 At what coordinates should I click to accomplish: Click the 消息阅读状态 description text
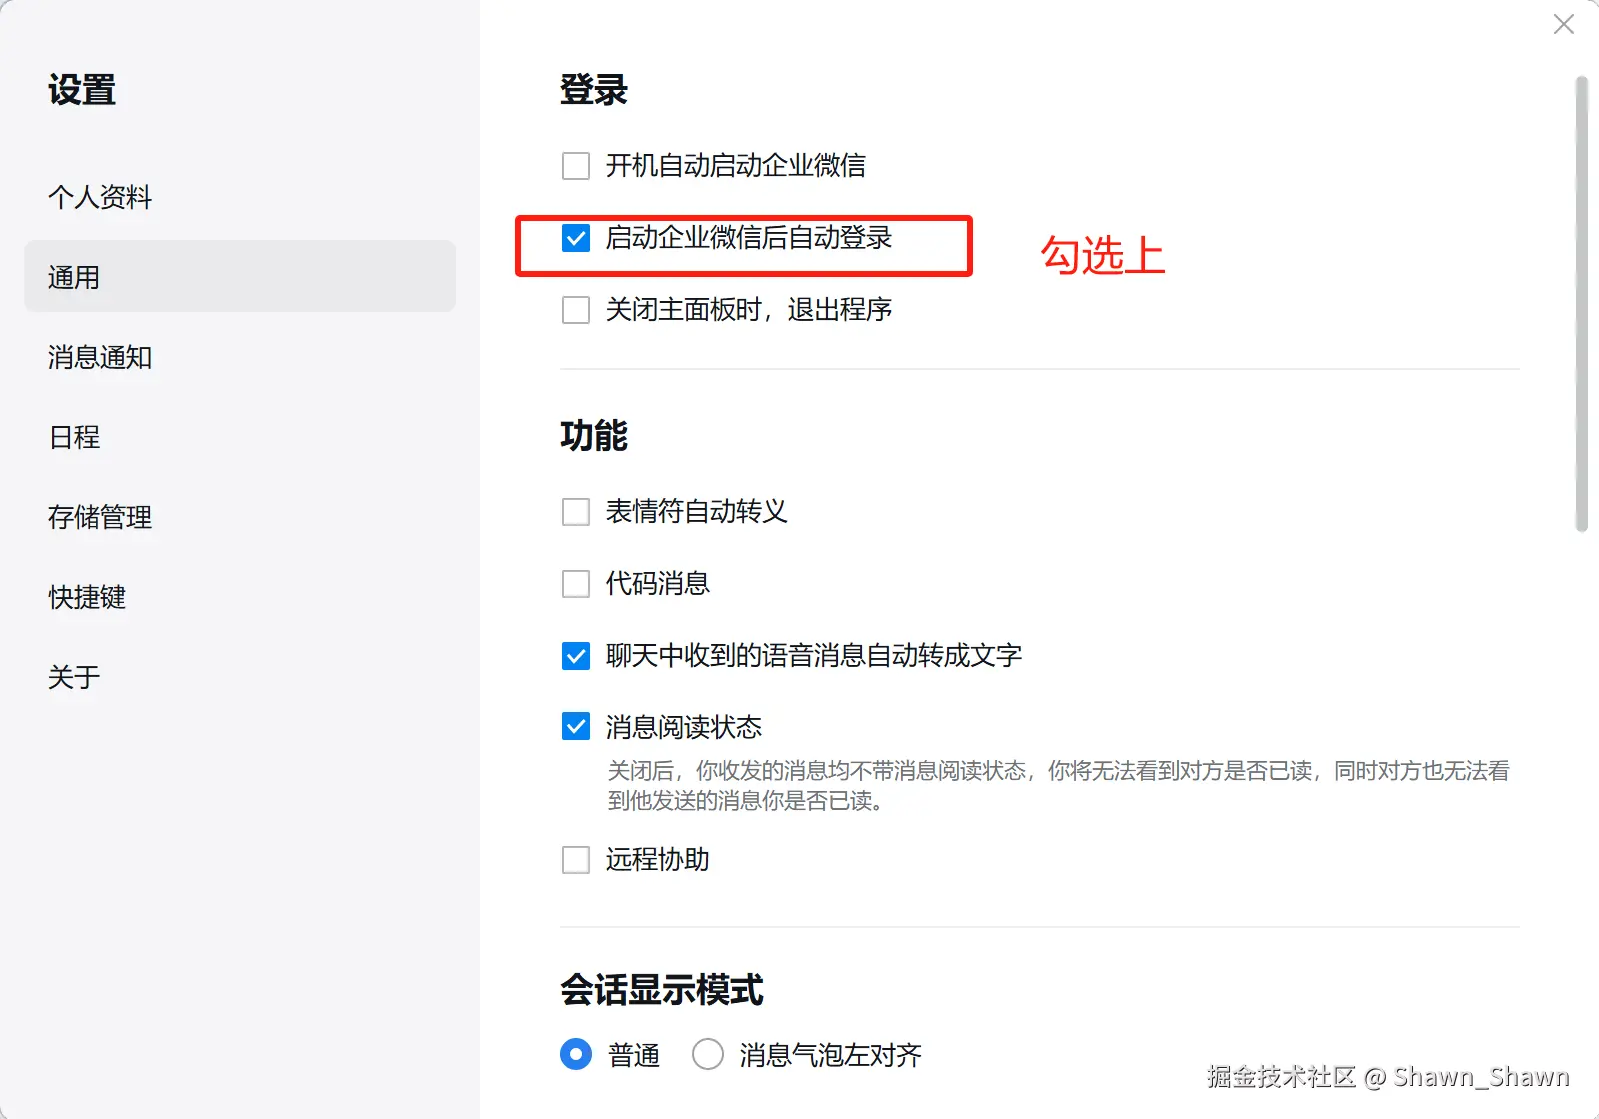1058,785
